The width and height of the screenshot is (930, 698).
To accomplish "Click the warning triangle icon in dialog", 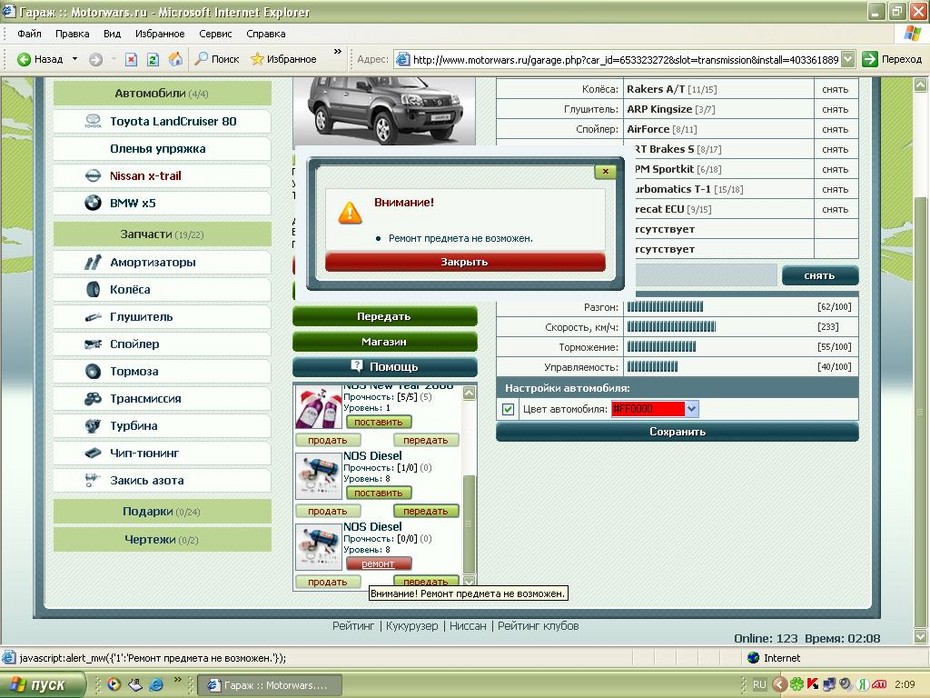I will pyautogui.click(x=350, y=213).
